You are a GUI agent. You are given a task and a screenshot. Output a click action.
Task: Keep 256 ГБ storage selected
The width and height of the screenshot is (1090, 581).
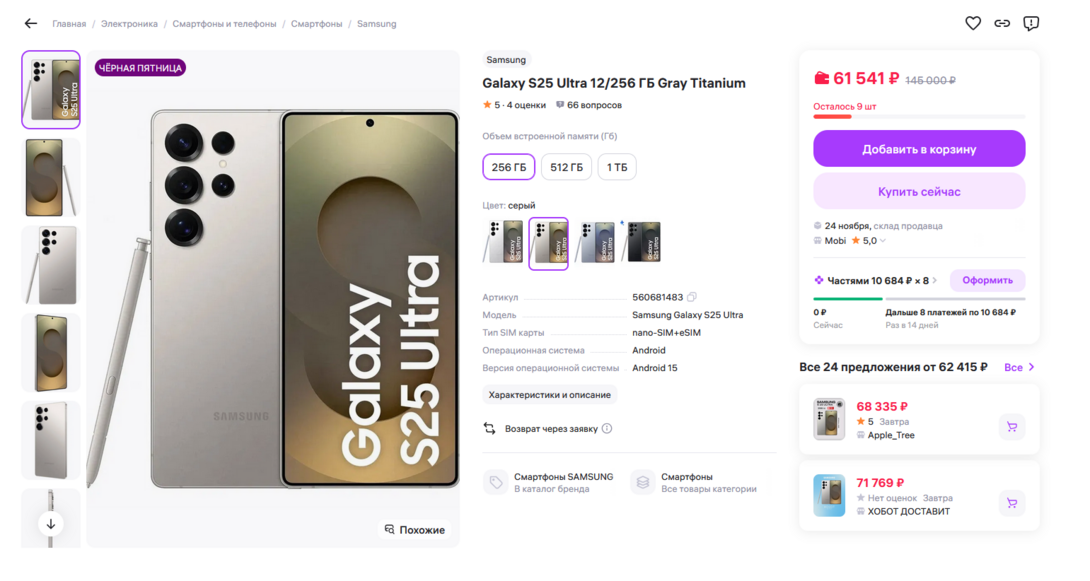pyautogui.click(x=508, y=167)
